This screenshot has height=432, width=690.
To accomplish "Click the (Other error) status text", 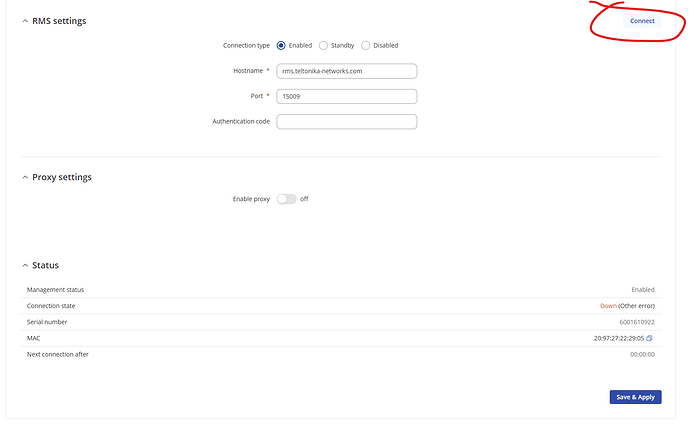I will pos(637,306).
